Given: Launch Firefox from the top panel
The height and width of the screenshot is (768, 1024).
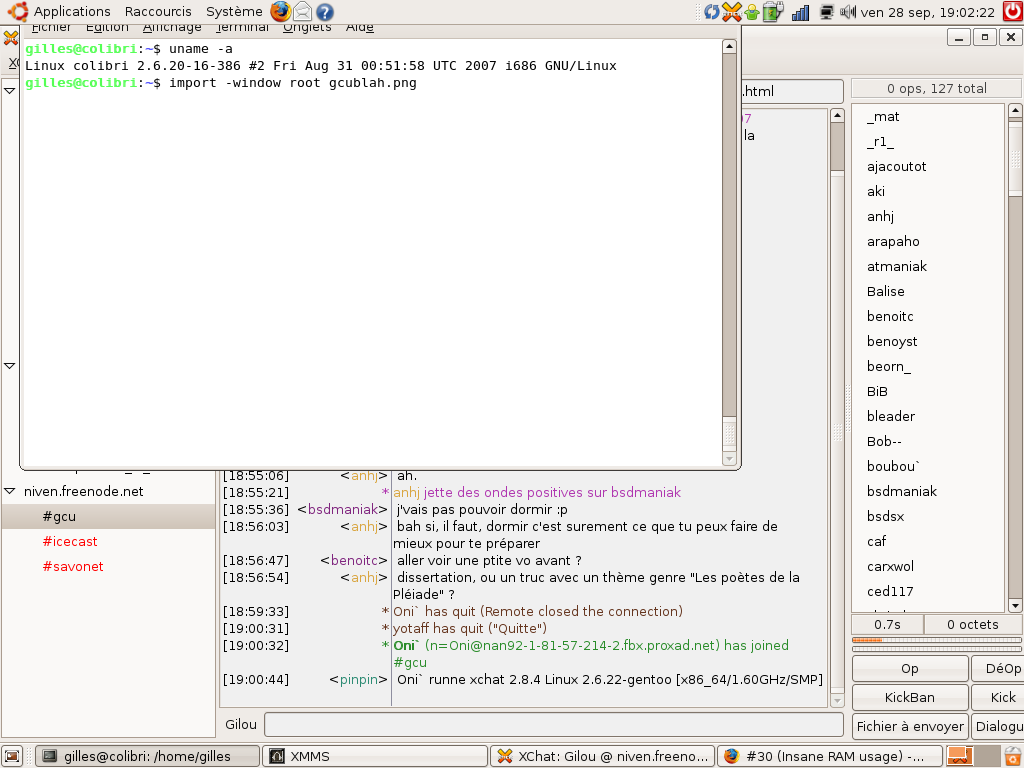Looking at the screenshot, I should (x=280, y=12).
